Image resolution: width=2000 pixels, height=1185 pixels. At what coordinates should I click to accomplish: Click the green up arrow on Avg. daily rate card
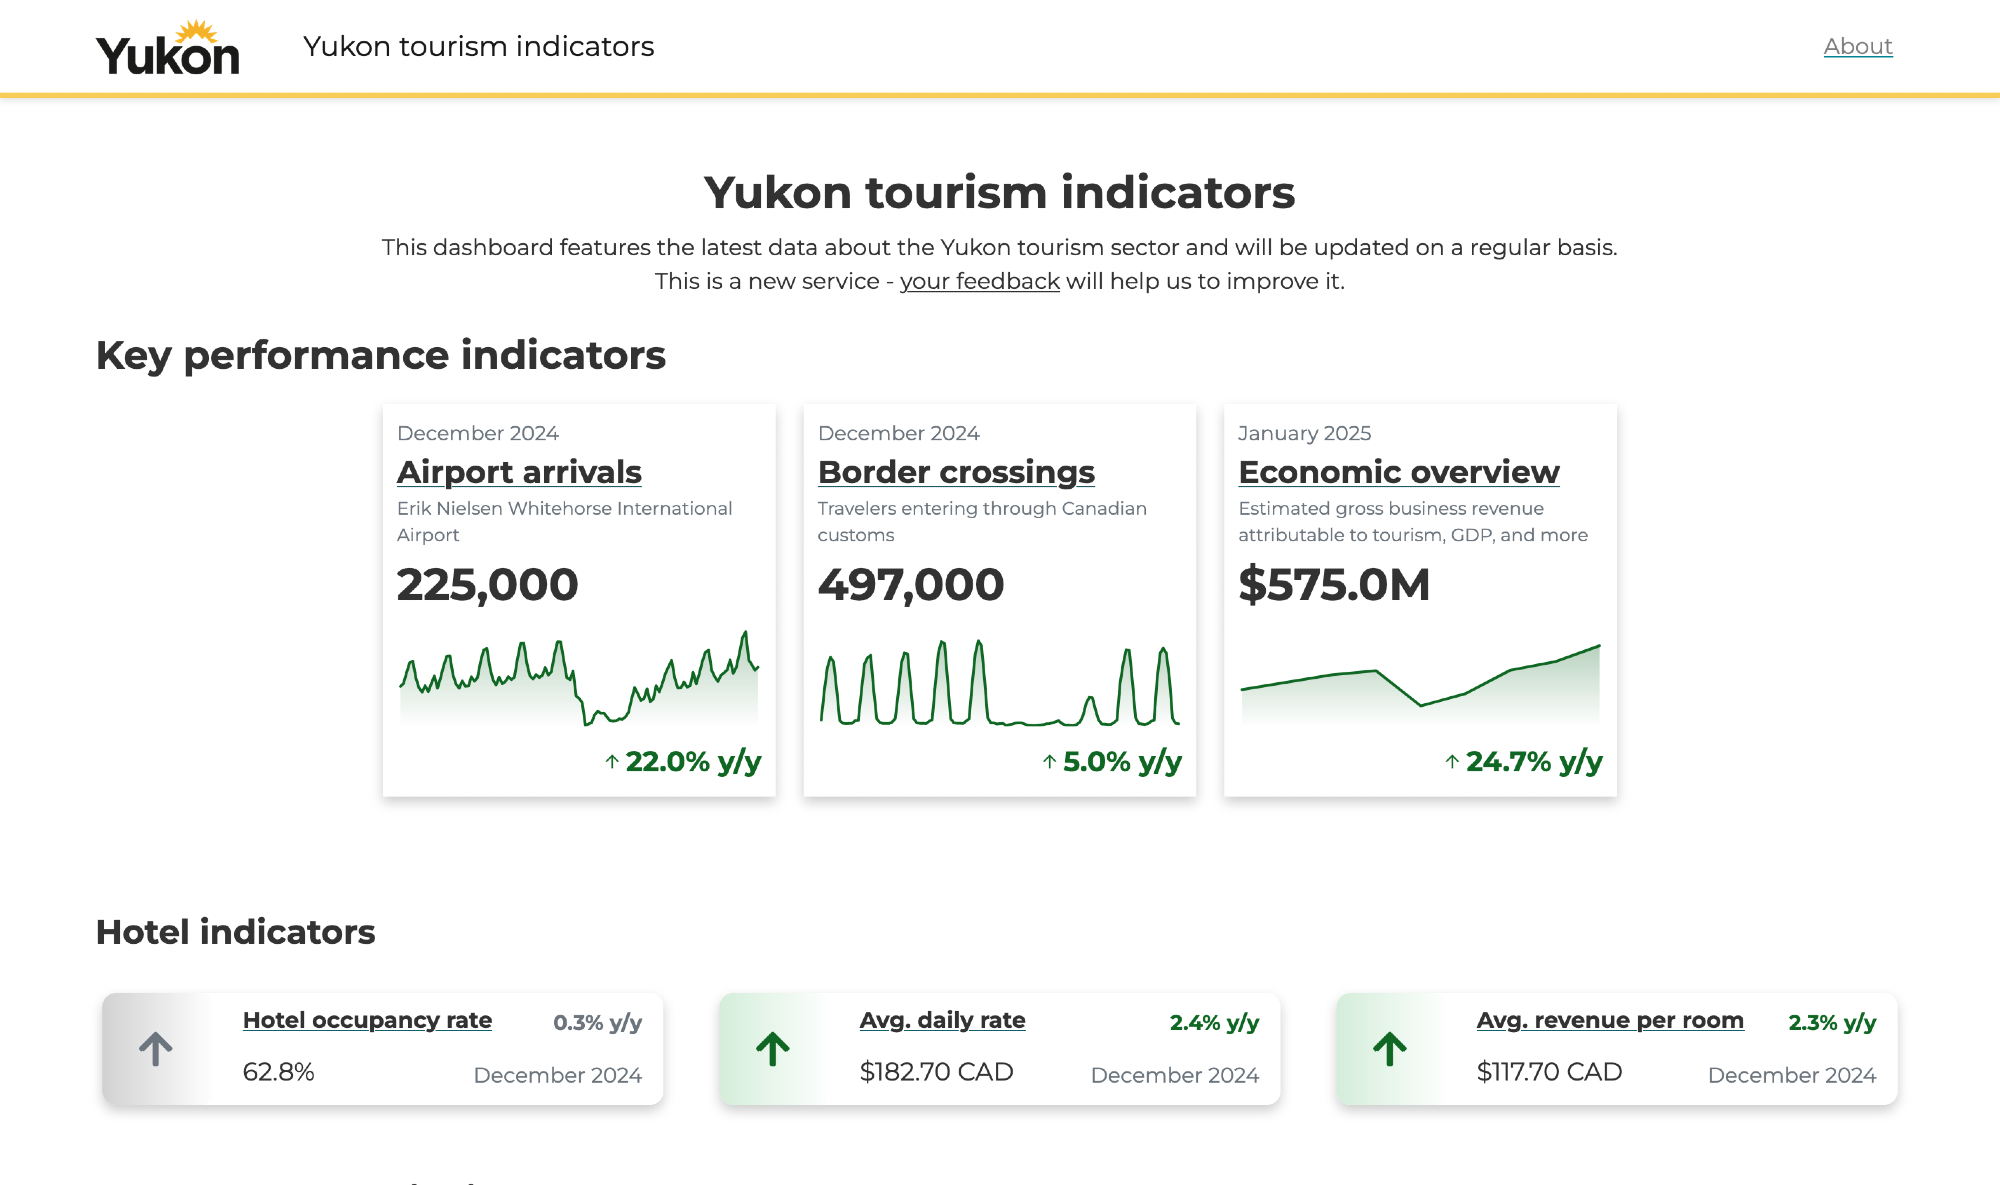click(x=772, y=1049)
